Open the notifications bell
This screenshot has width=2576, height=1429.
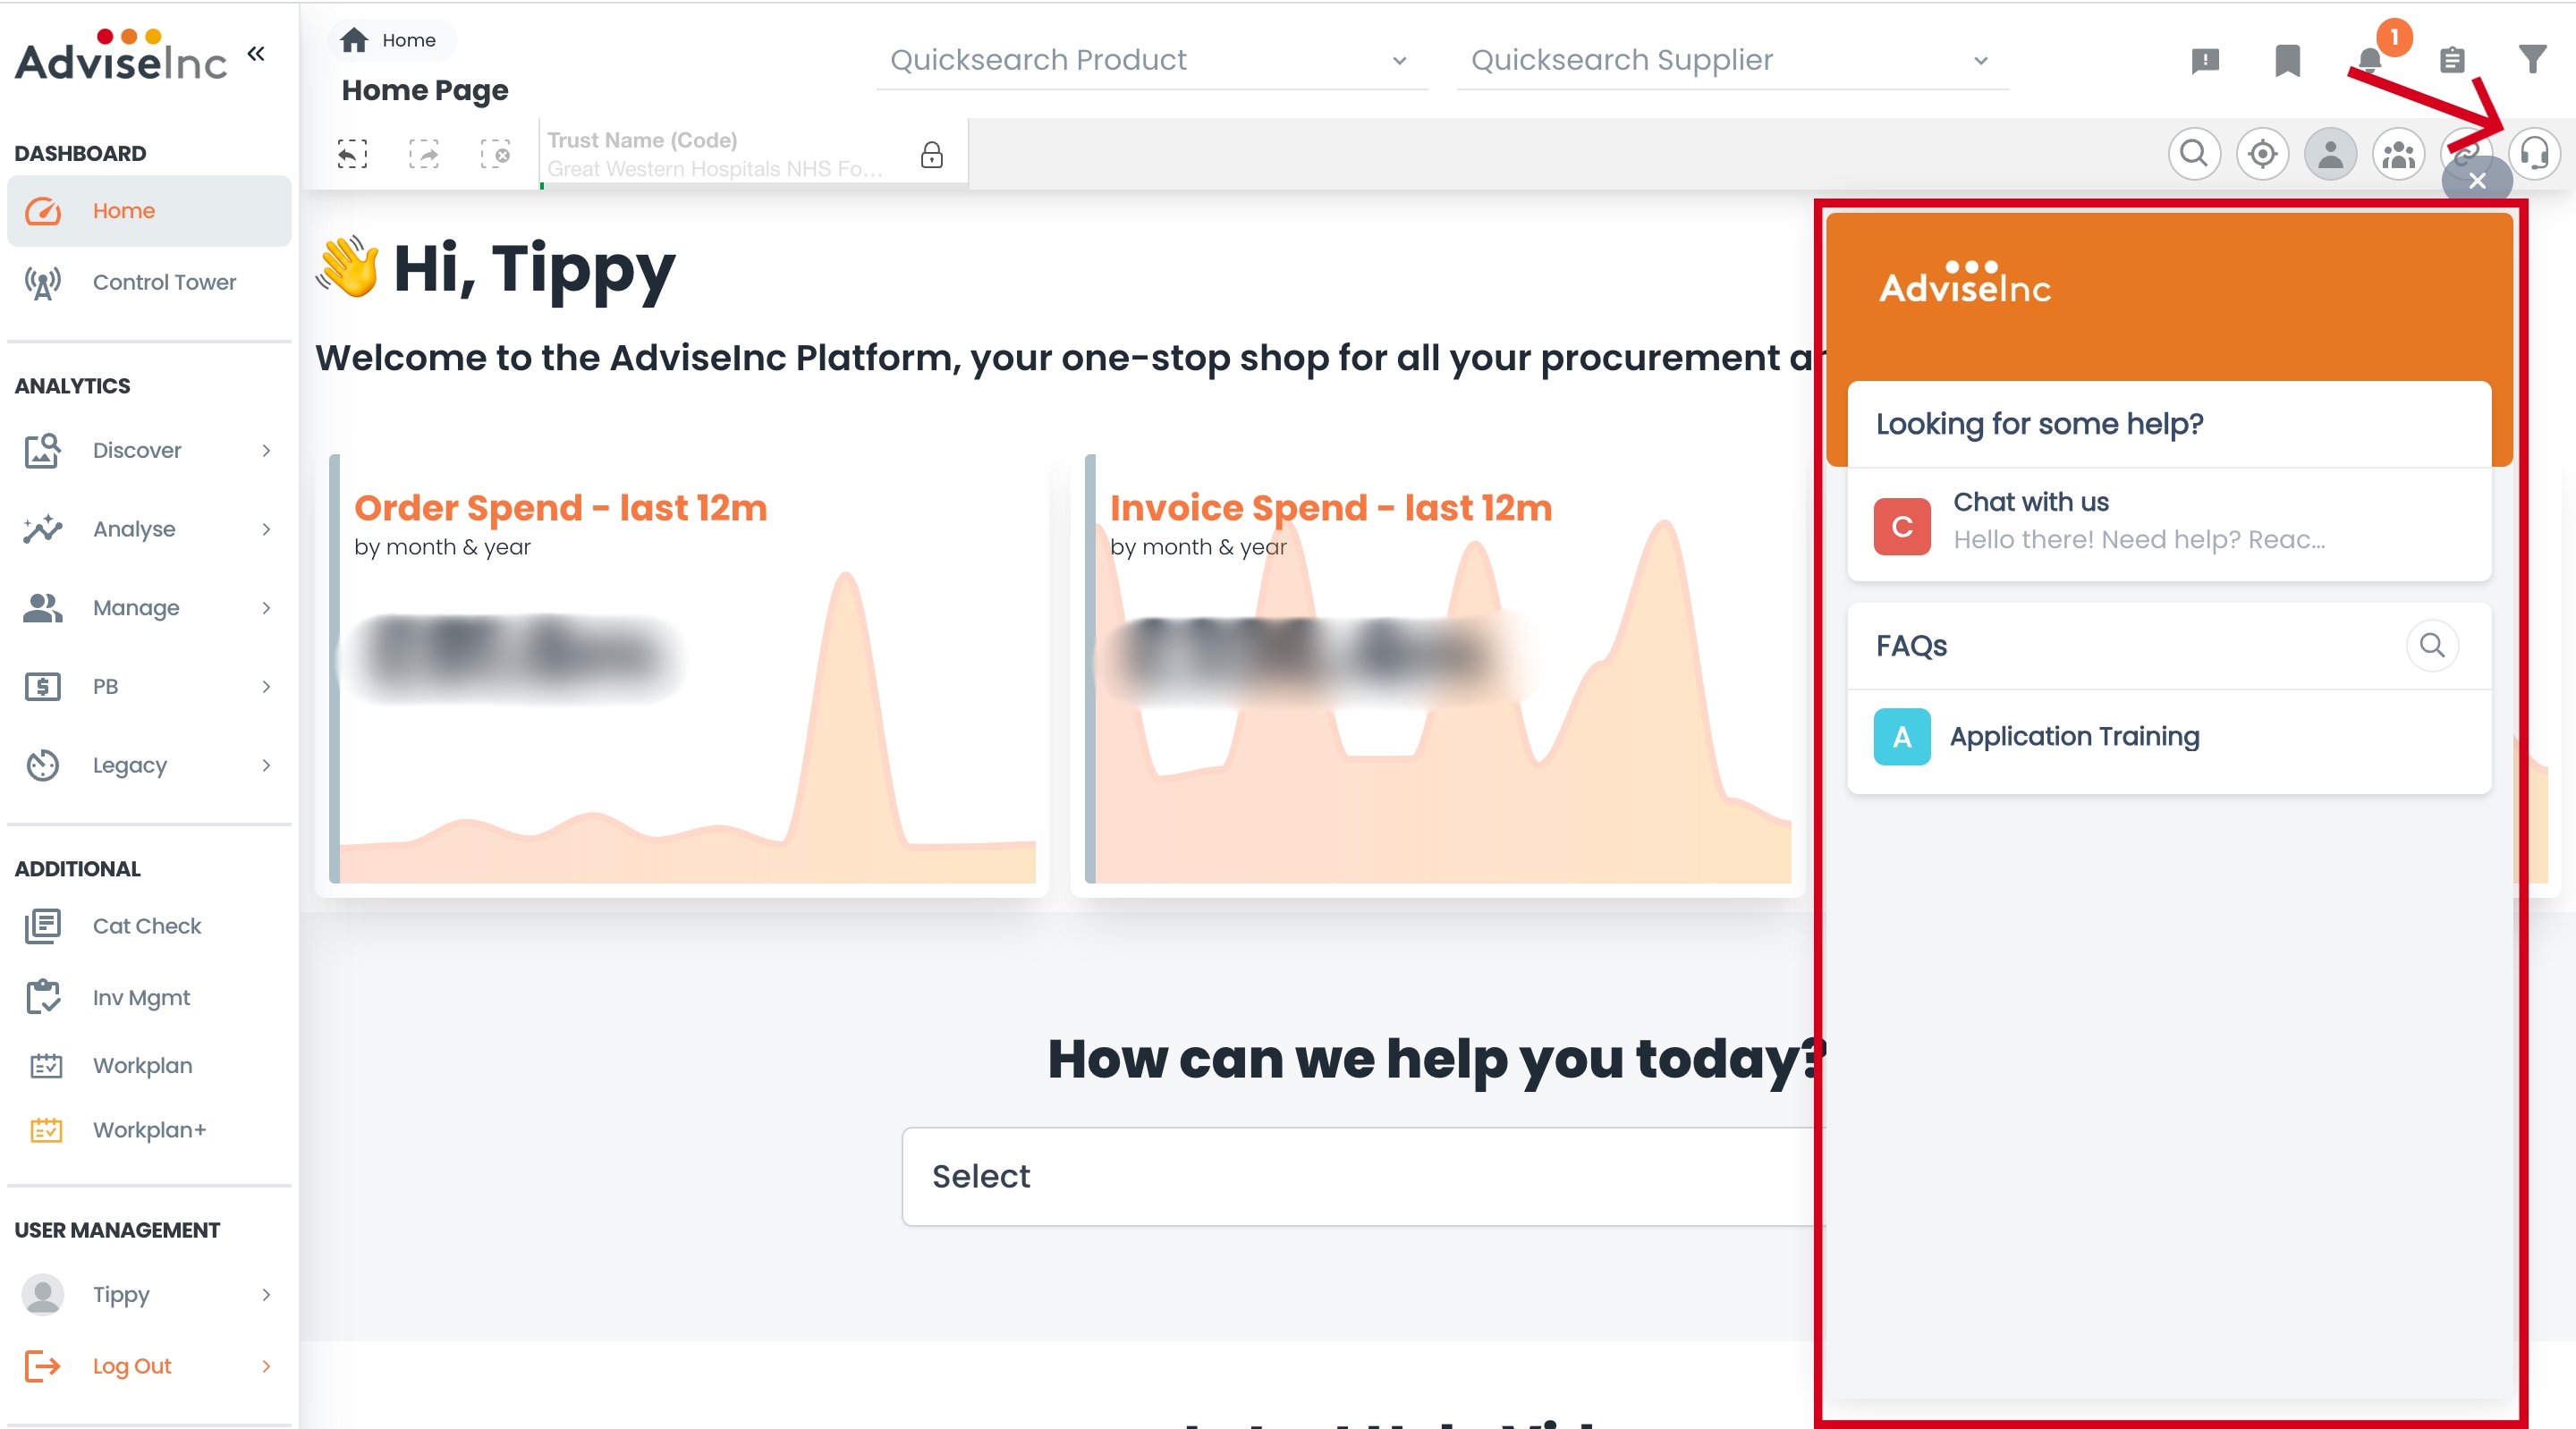coord(2369,61)
